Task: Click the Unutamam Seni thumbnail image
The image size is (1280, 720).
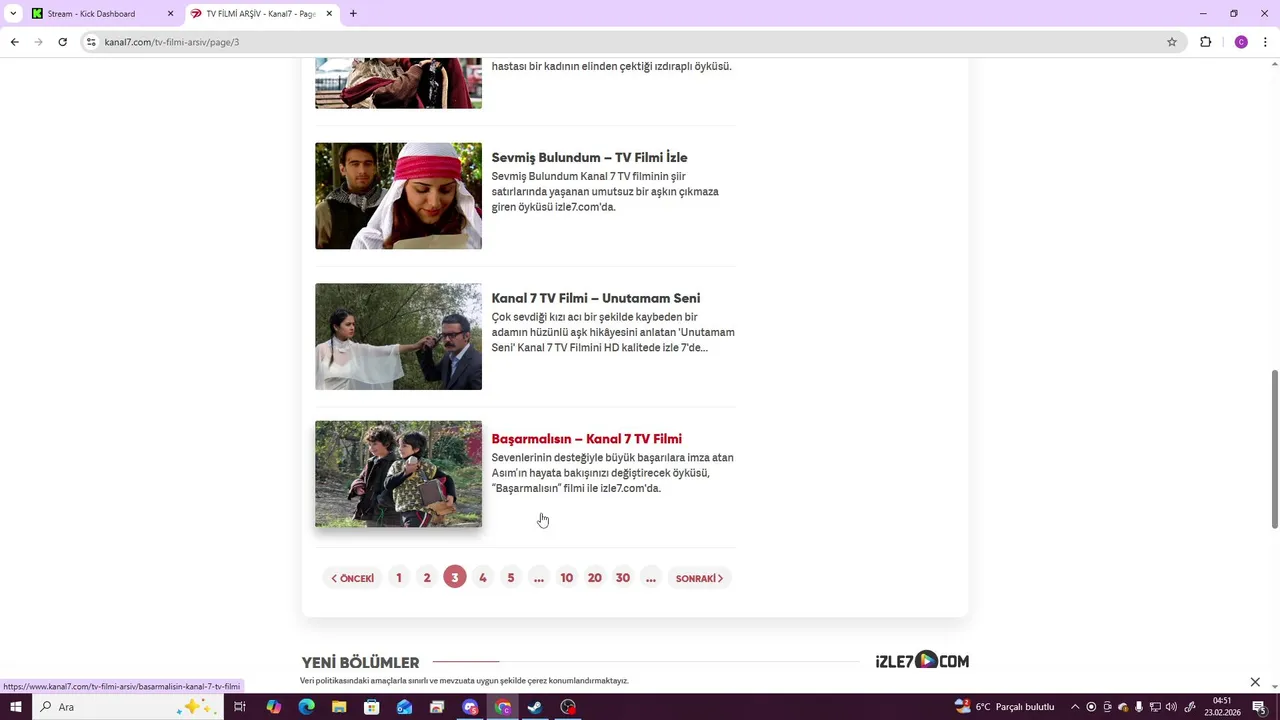Action: 398,337
